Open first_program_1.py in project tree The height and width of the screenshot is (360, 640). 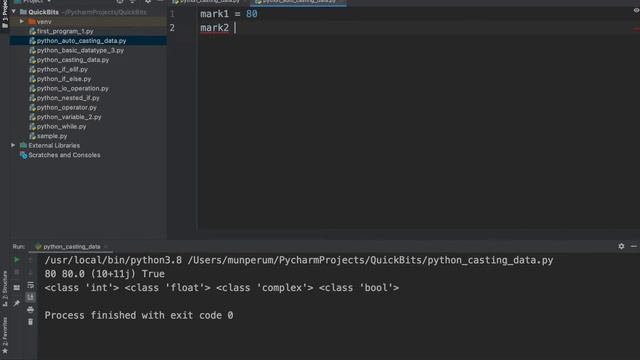65,31
